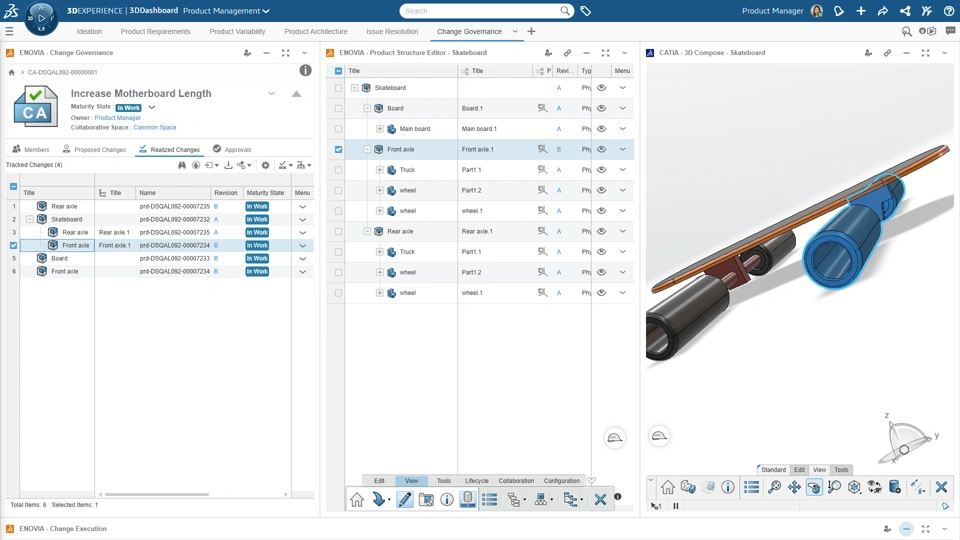
Task: Select Lifecycle tab in Structure Editor toolbar
Action: [476, 481]
